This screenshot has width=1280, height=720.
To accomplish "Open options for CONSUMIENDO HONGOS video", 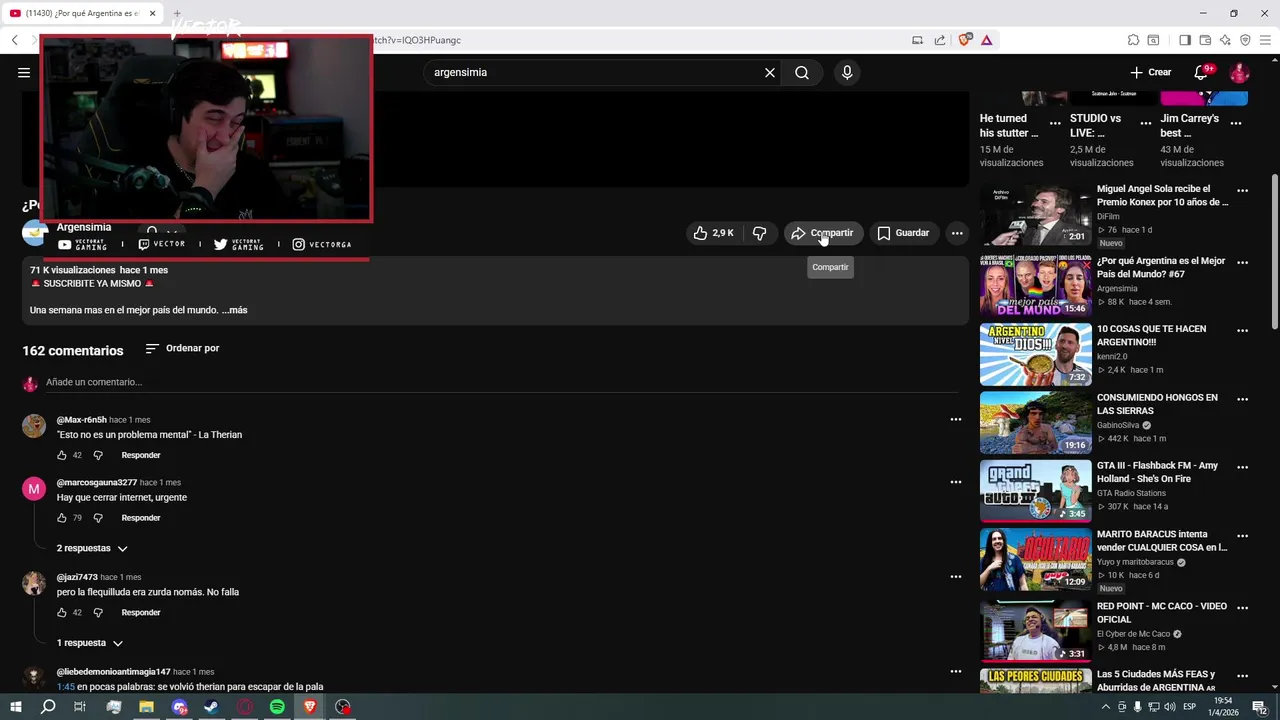I will click(x=1242, y=399).
